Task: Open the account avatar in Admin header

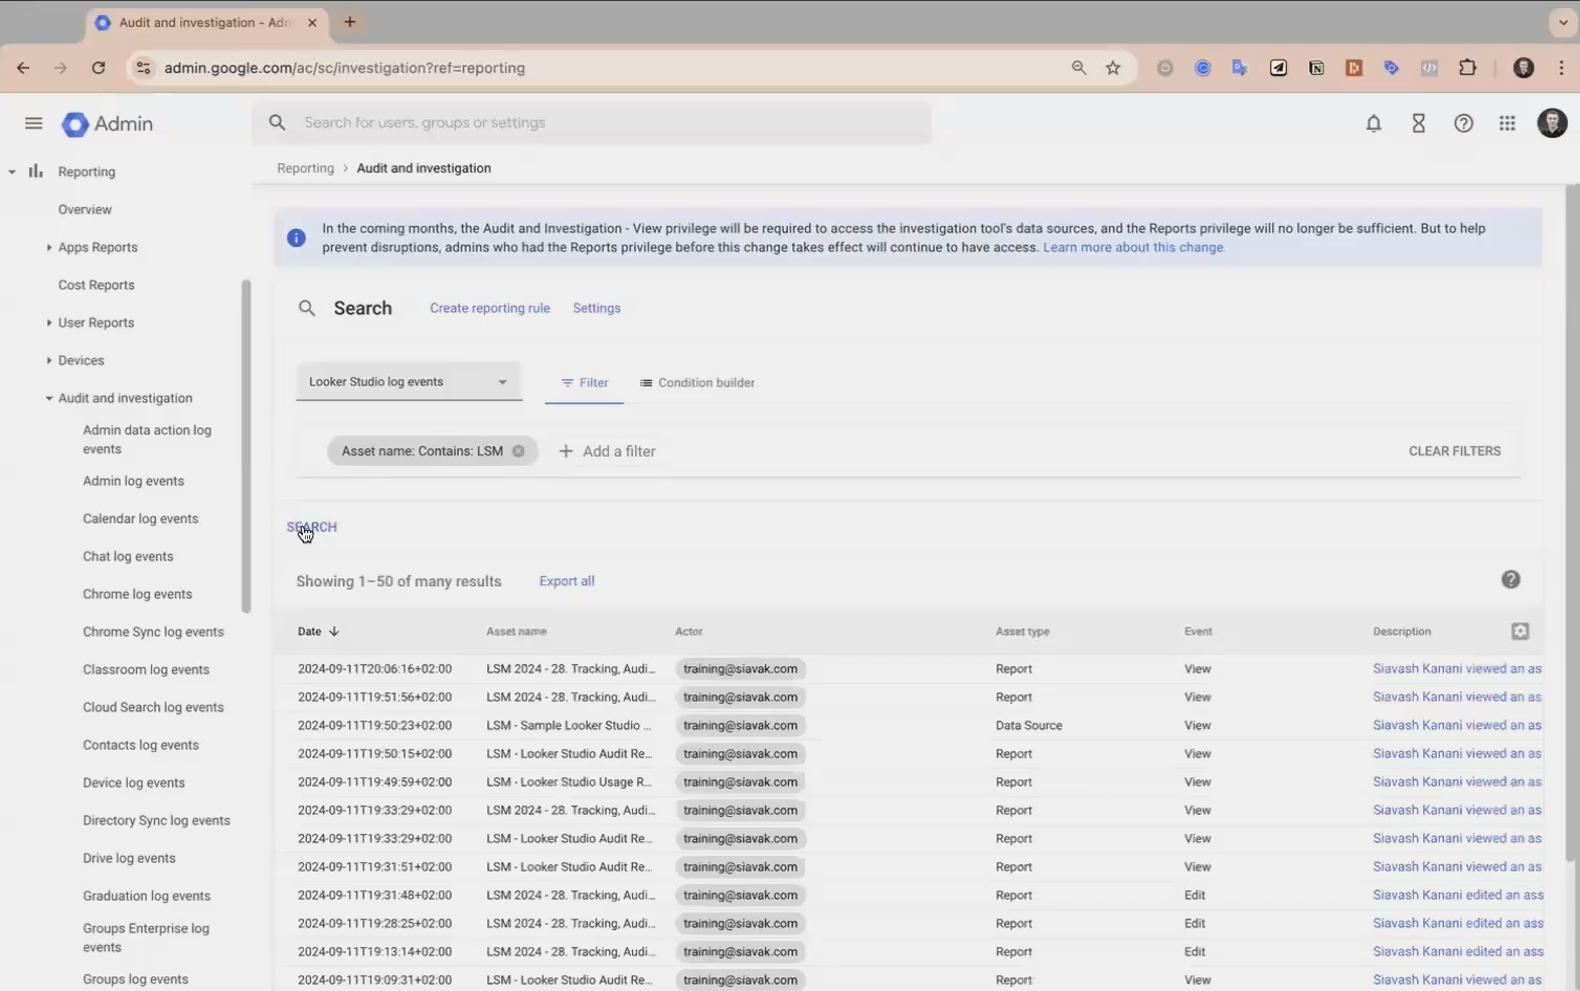Action: 1552,123
